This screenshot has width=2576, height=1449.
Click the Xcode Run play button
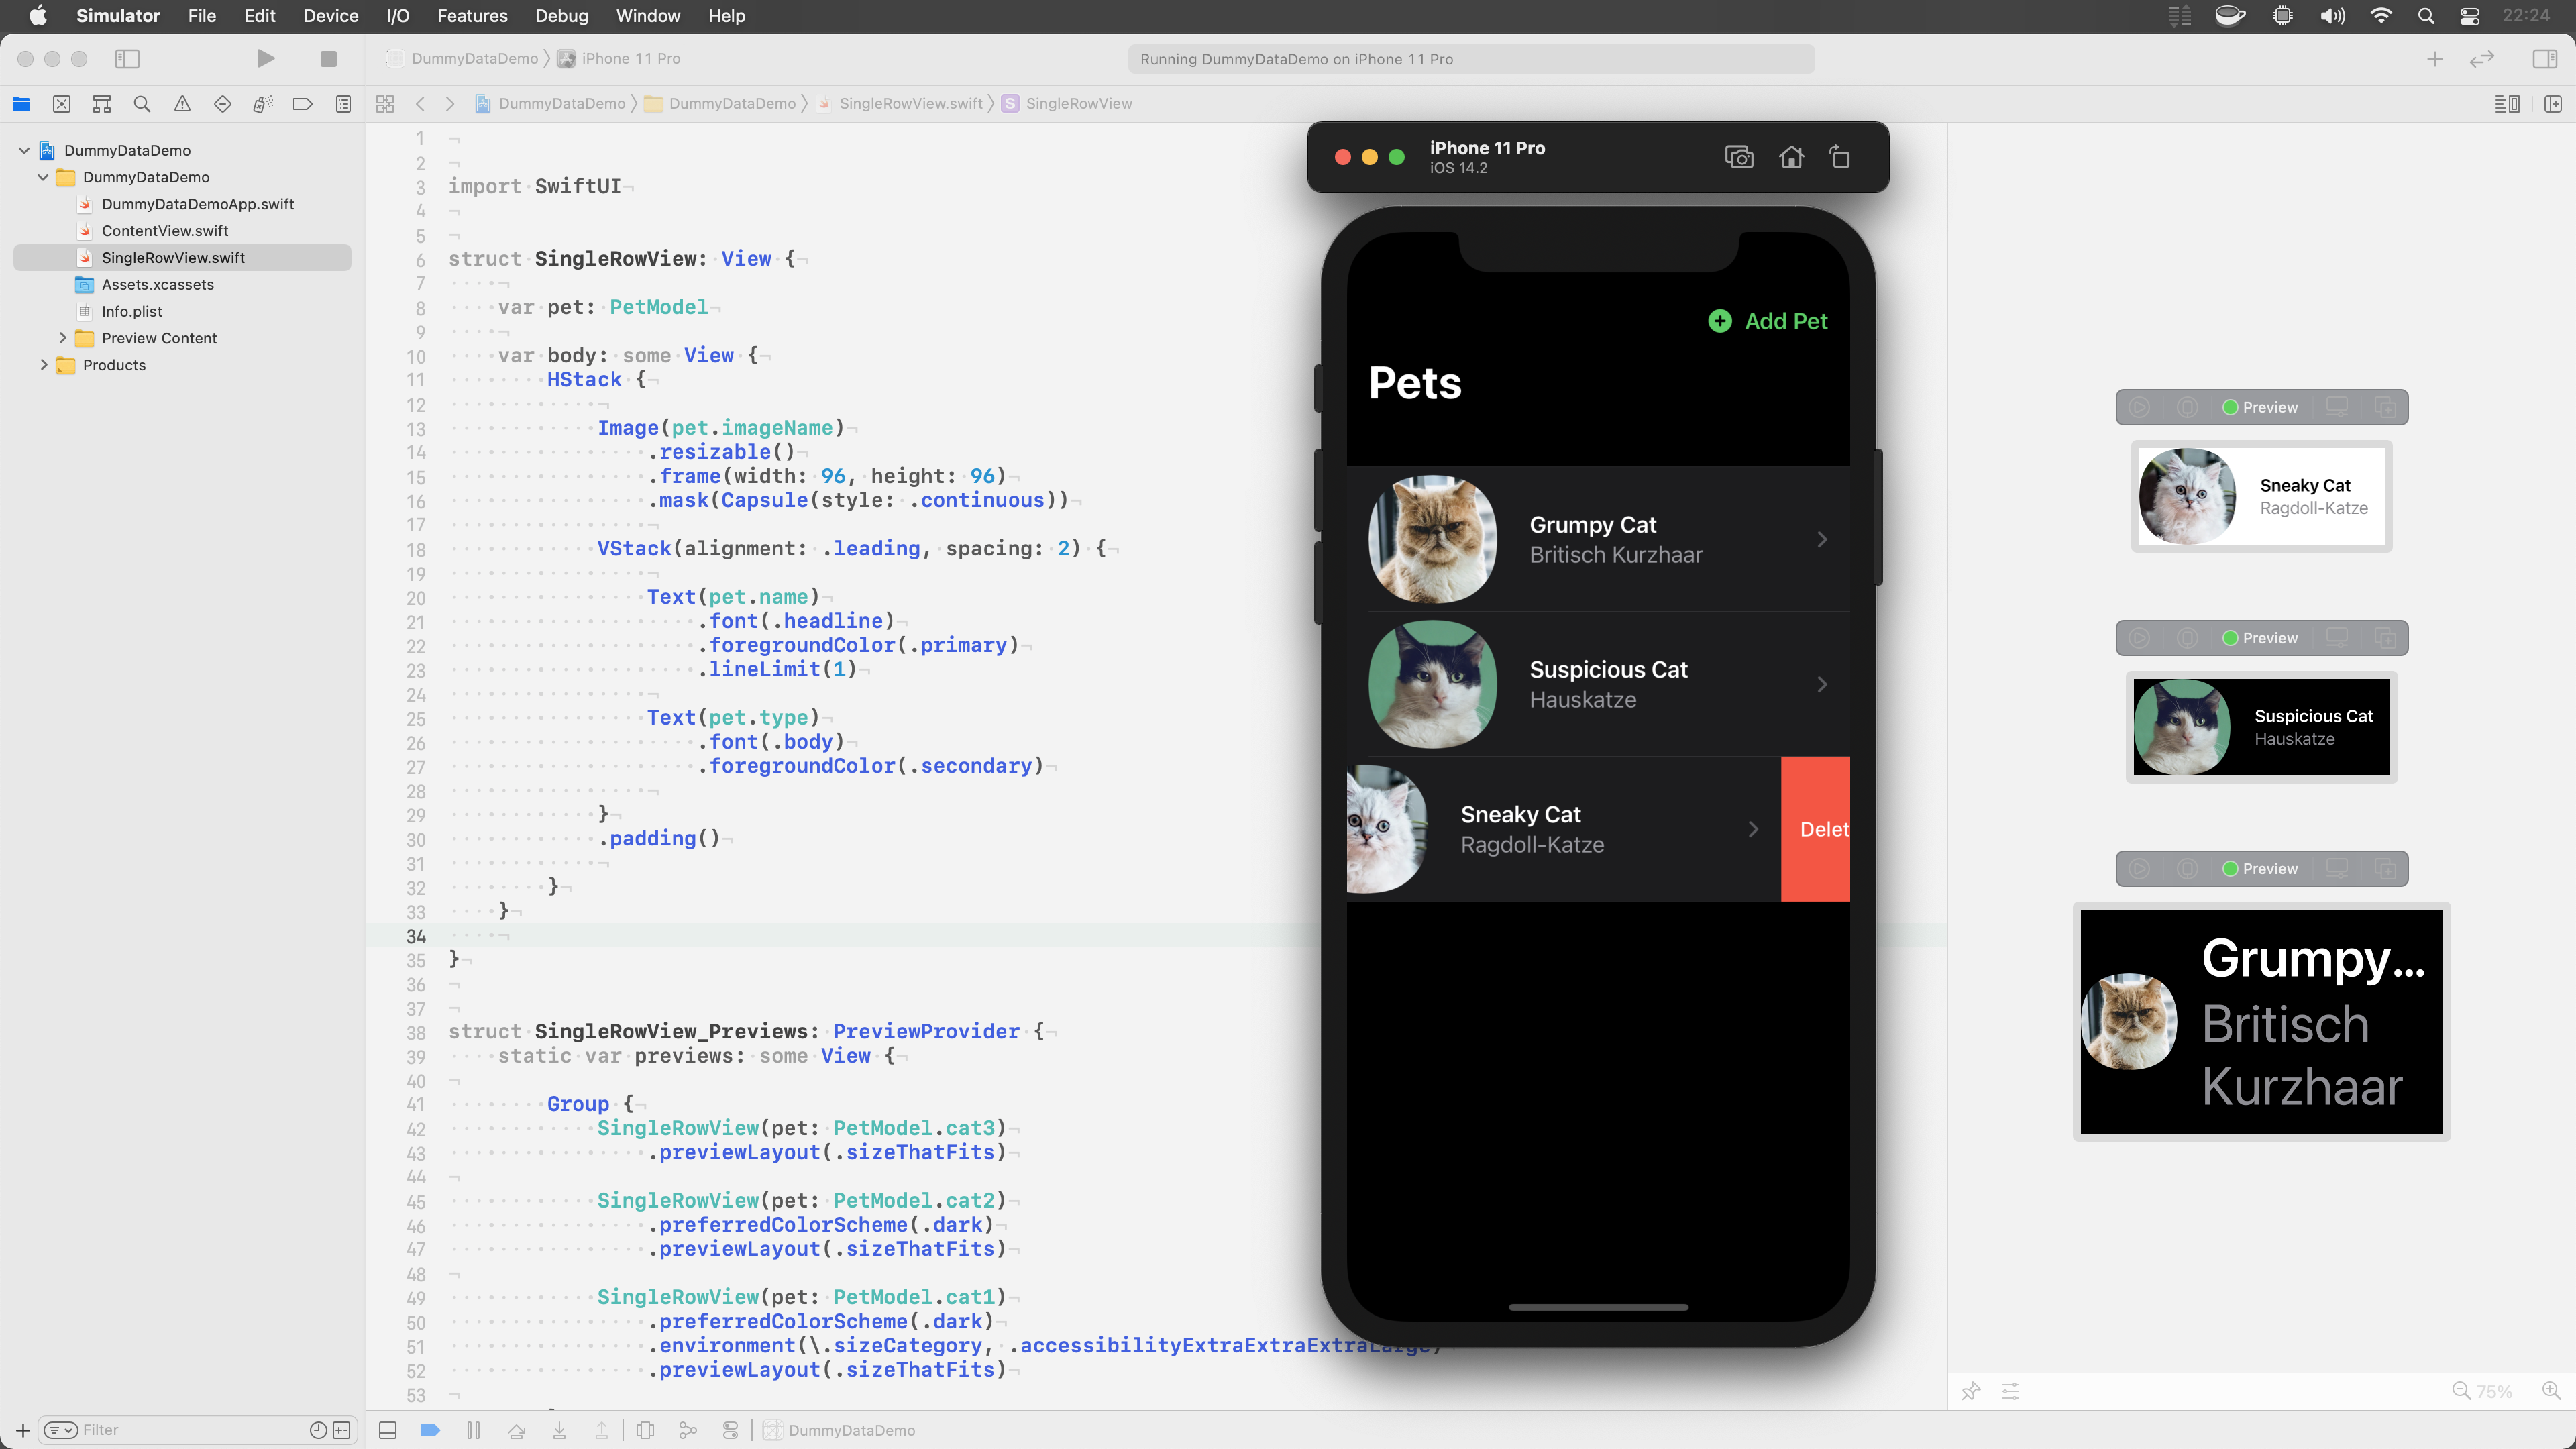(x=265, y=59)
